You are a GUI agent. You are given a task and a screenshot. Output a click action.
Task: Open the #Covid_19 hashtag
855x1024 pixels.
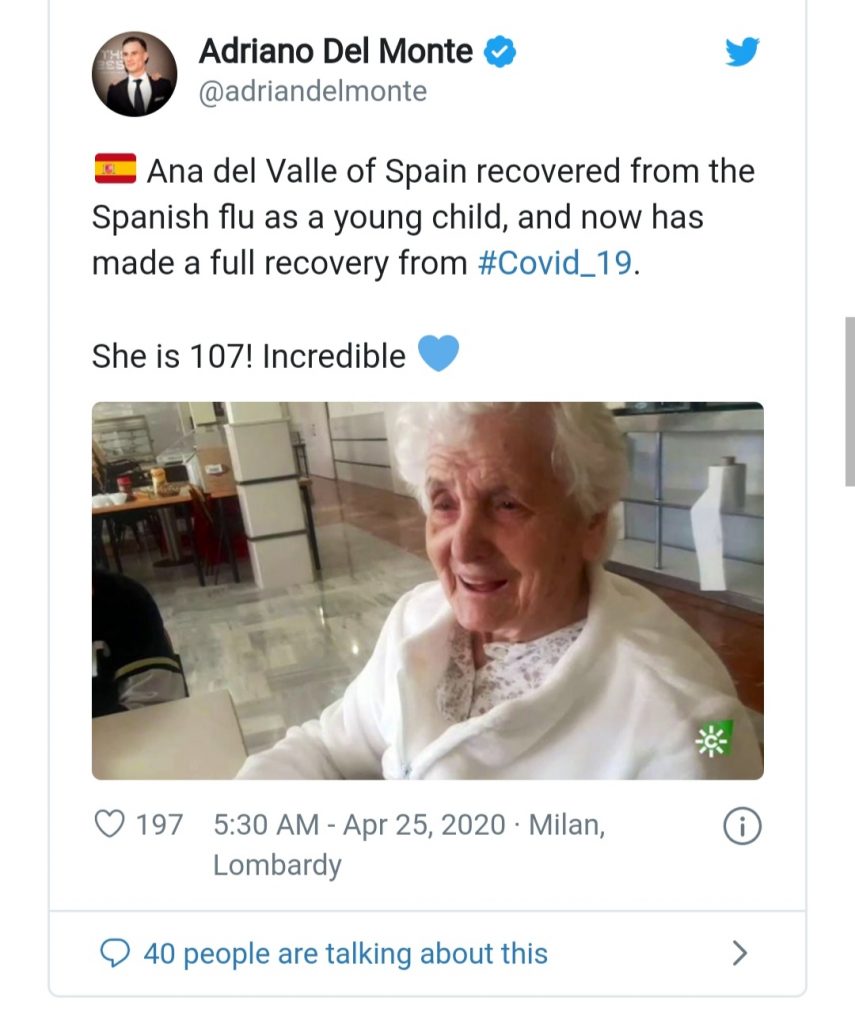tap(554, 263)
